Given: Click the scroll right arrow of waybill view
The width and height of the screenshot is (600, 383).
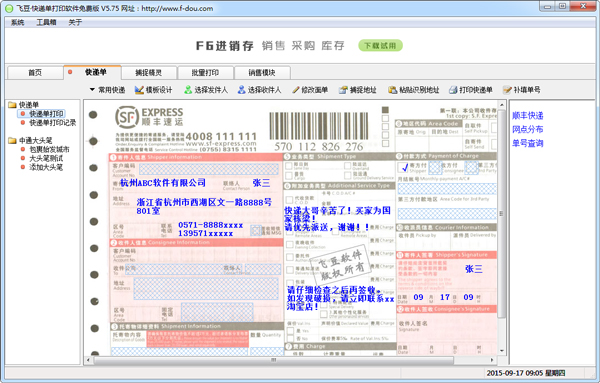Looking at the screenshot, I should (492, 360).
